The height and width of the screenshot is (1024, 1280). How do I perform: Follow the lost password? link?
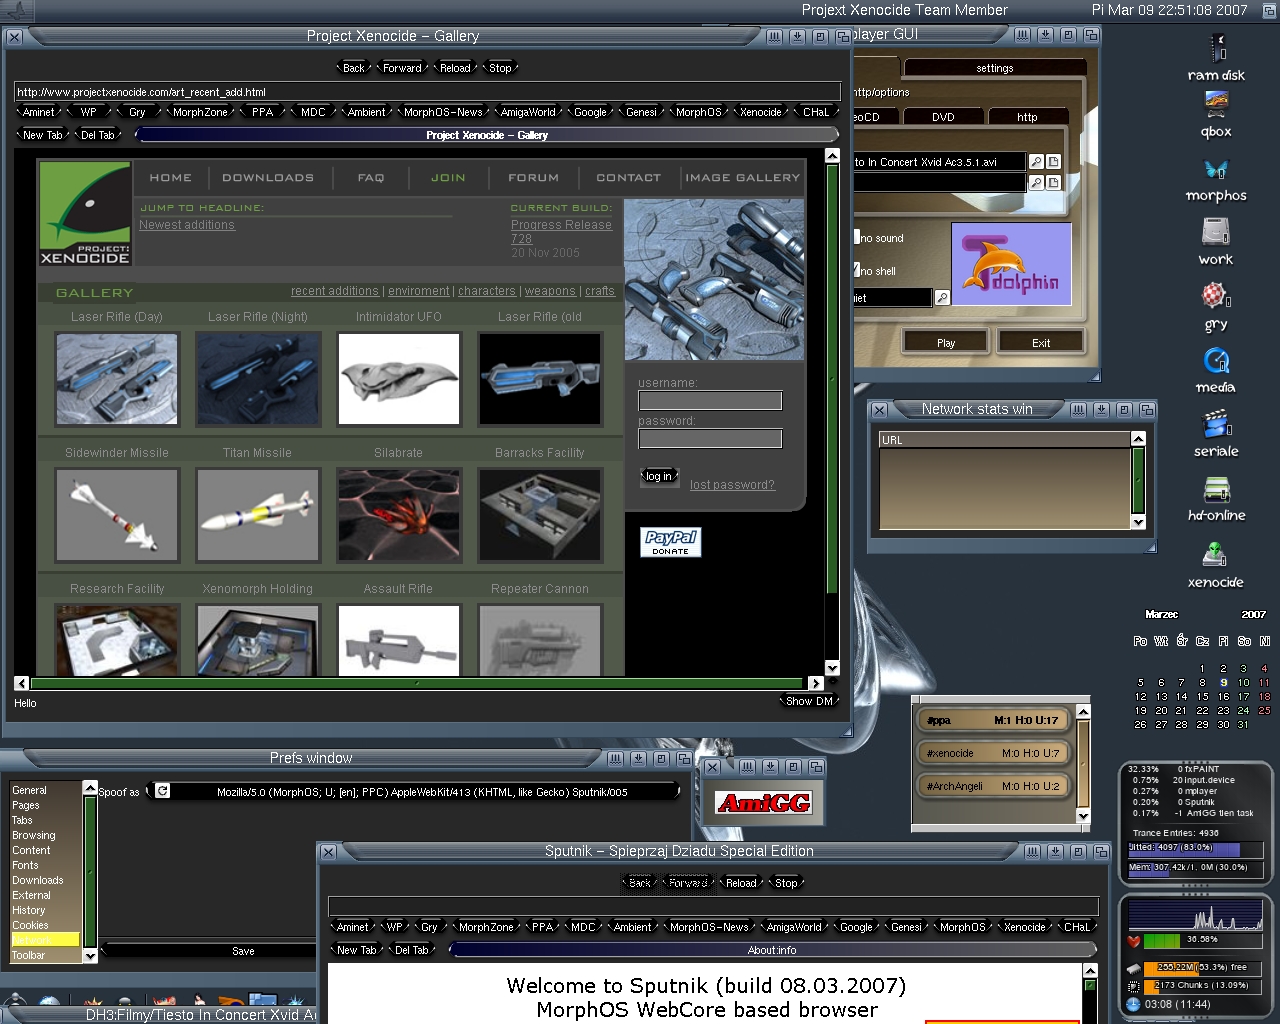732,485
